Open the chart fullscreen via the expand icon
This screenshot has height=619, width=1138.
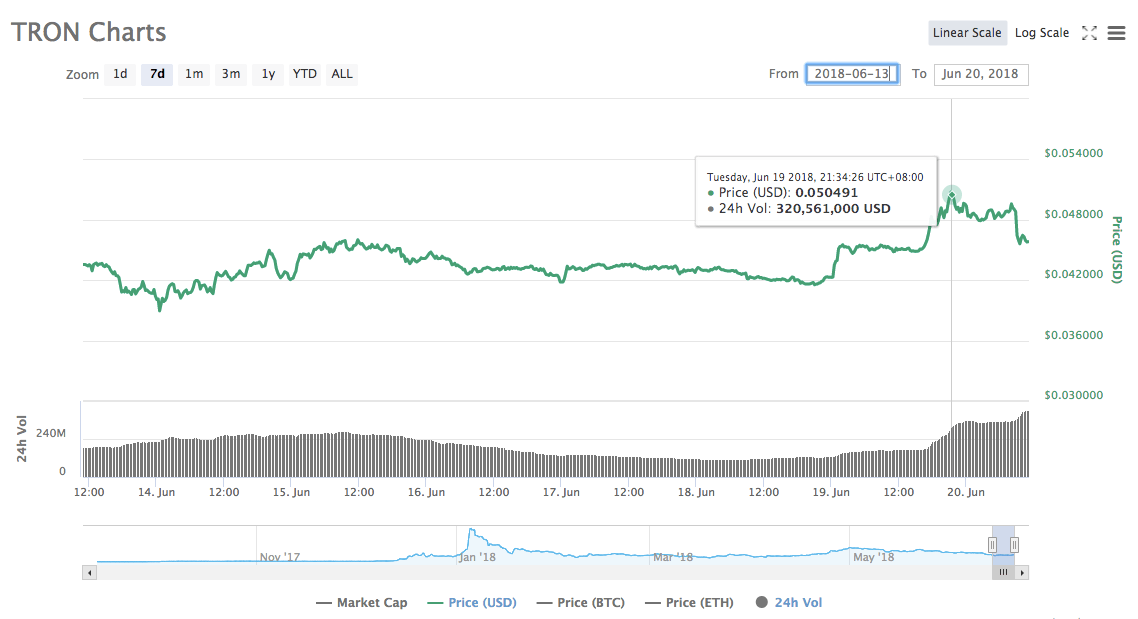pyautogui.click(x=1089, y=33)
